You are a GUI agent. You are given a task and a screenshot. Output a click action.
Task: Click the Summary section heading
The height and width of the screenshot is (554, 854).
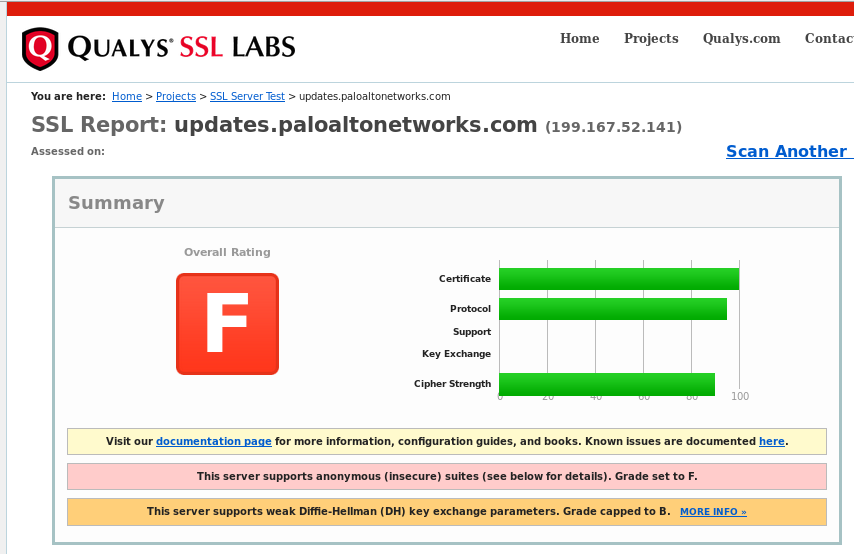pyautogui.click(x=116, y=203)
